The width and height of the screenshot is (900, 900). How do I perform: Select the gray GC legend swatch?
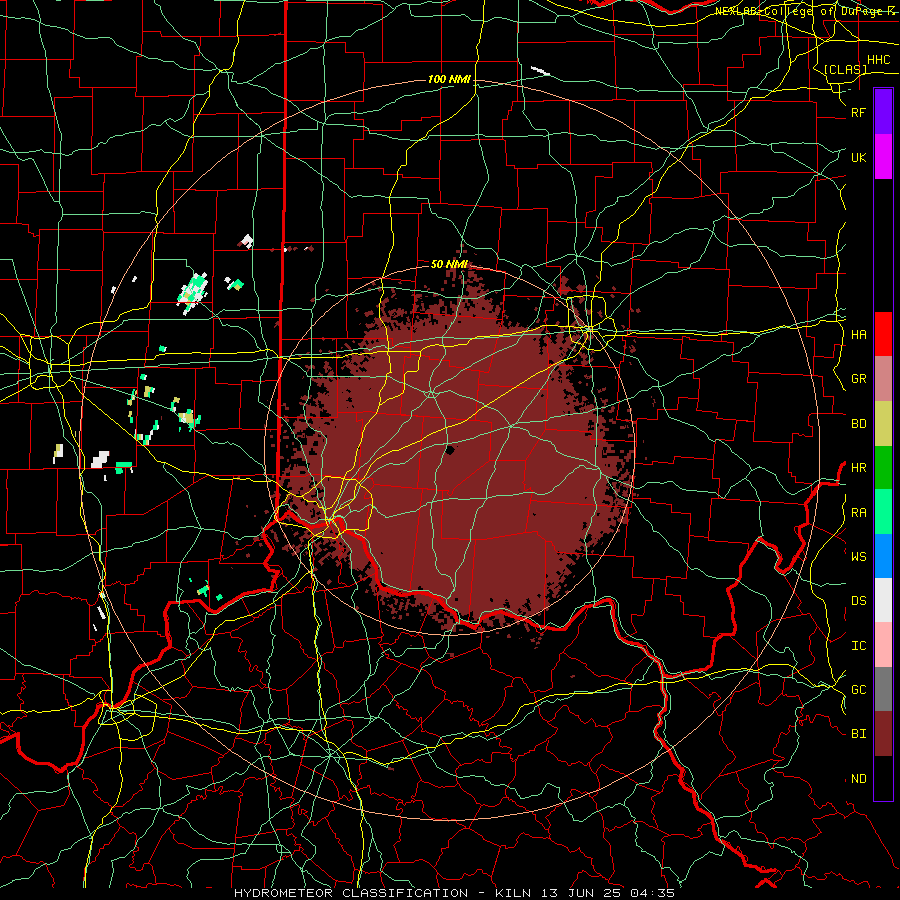883,689
